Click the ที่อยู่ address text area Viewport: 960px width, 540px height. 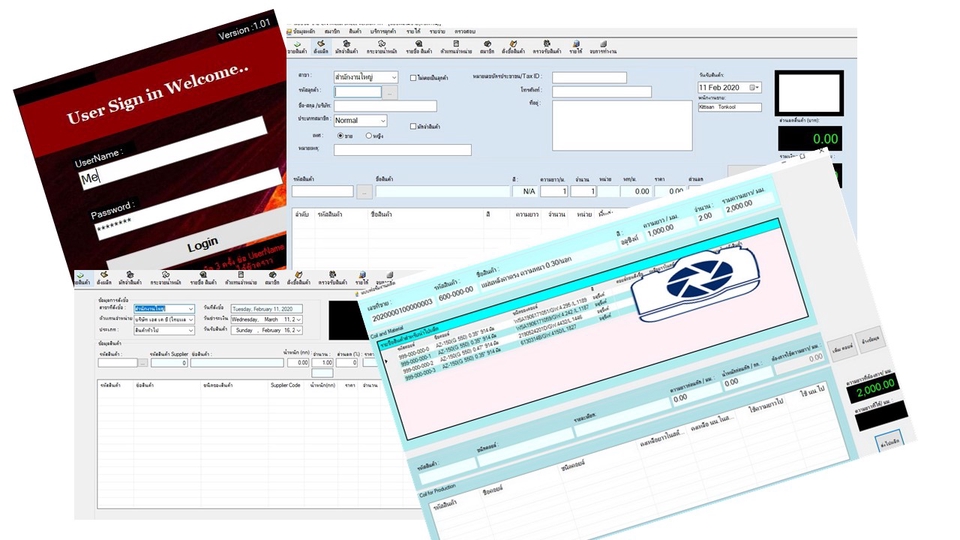pos(622,126)
